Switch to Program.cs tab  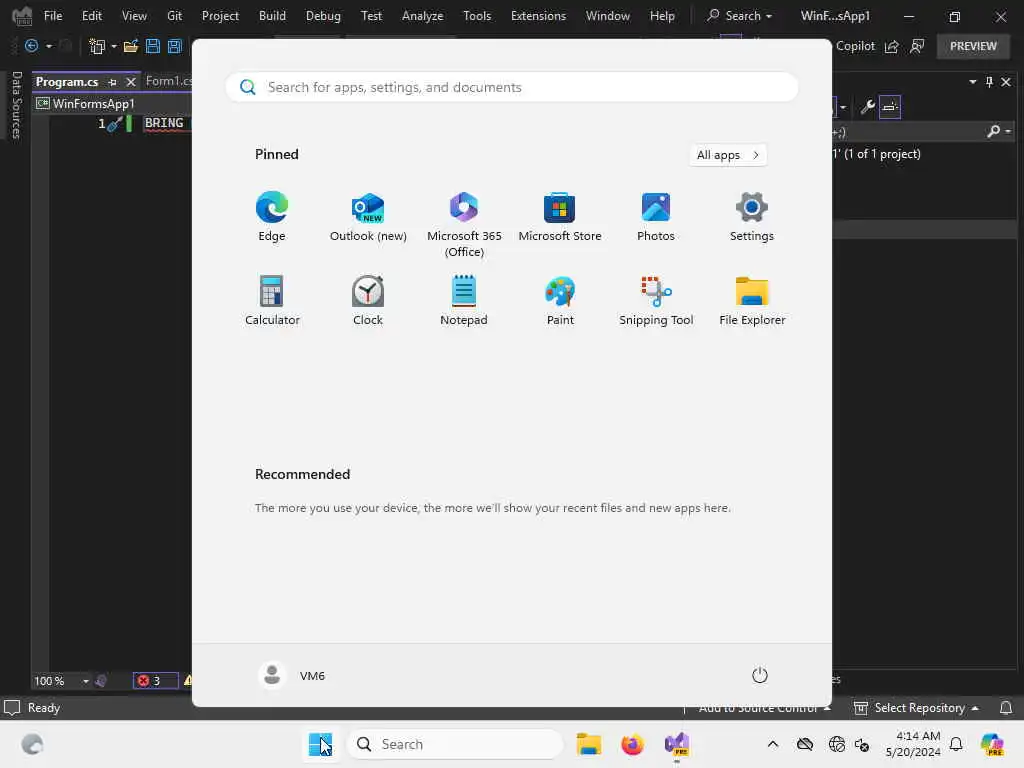[x=67, y=82]
